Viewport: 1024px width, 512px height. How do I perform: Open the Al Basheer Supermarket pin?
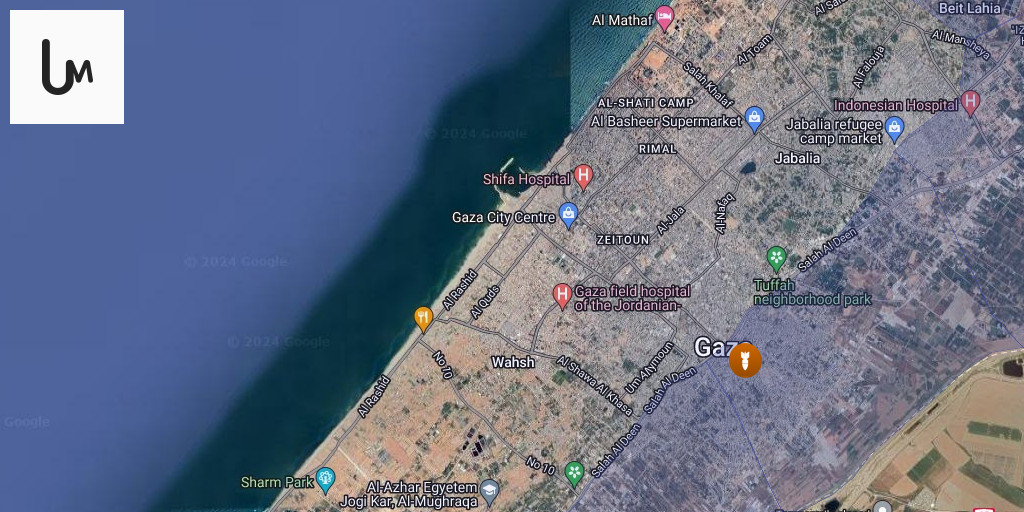(754, 120)
